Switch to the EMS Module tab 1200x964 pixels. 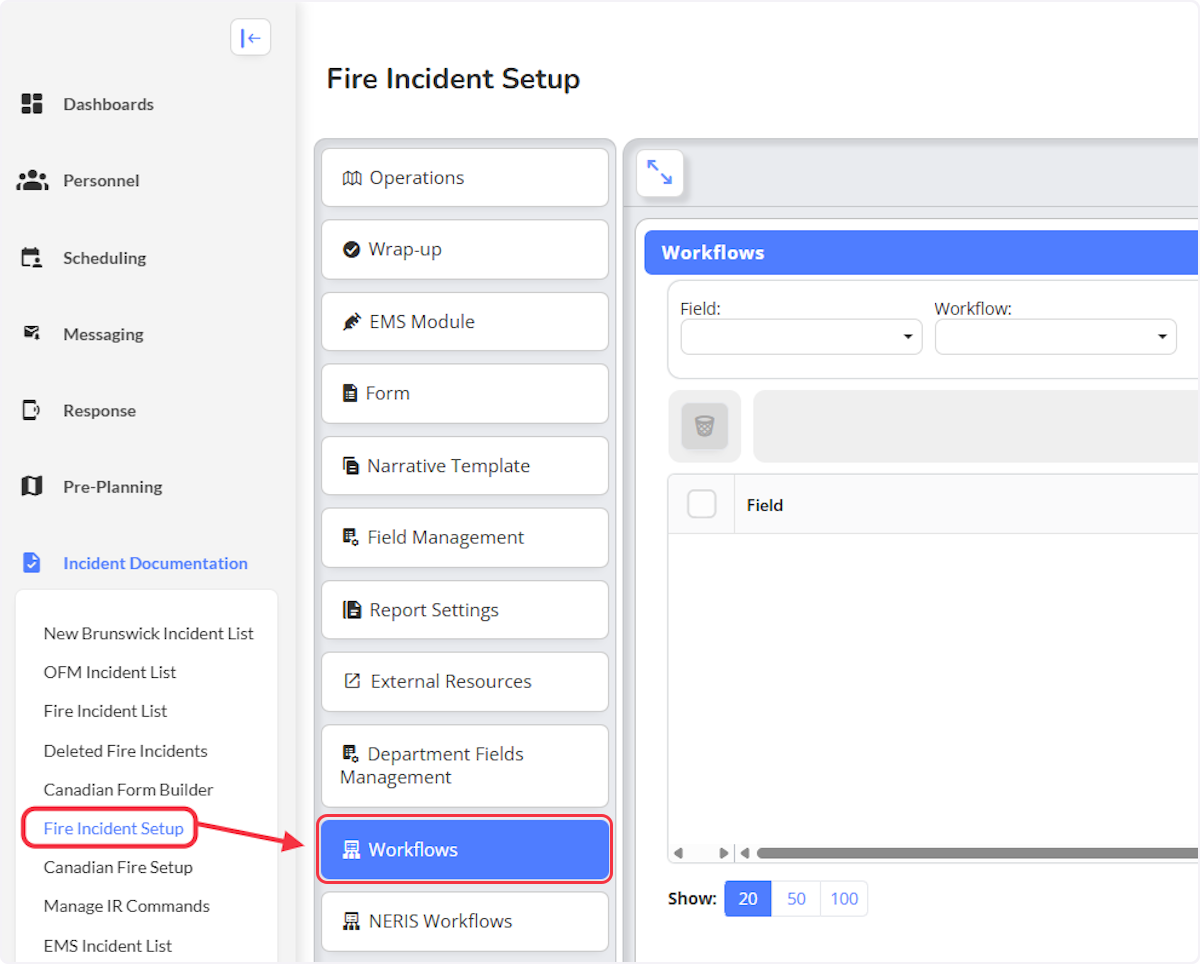[465, 322]
